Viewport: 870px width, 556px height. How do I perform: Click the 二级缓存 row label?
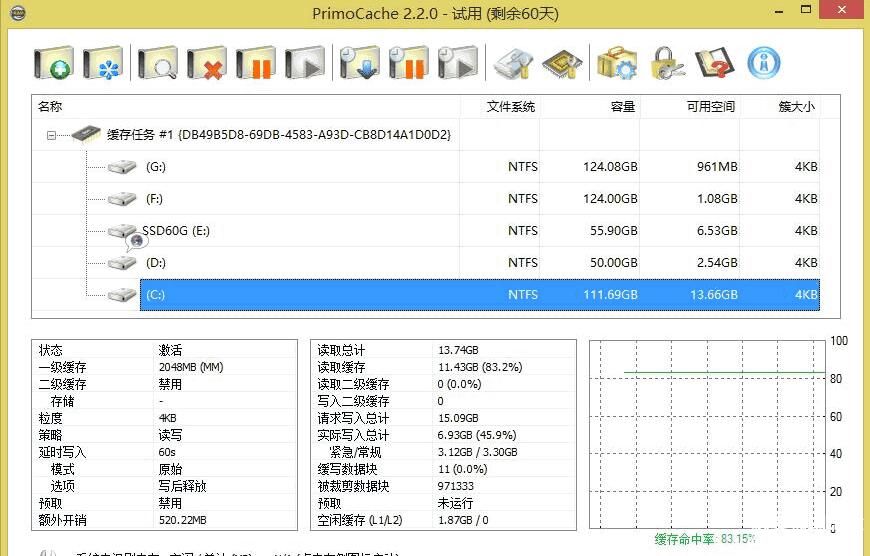(x=62, y=384)
